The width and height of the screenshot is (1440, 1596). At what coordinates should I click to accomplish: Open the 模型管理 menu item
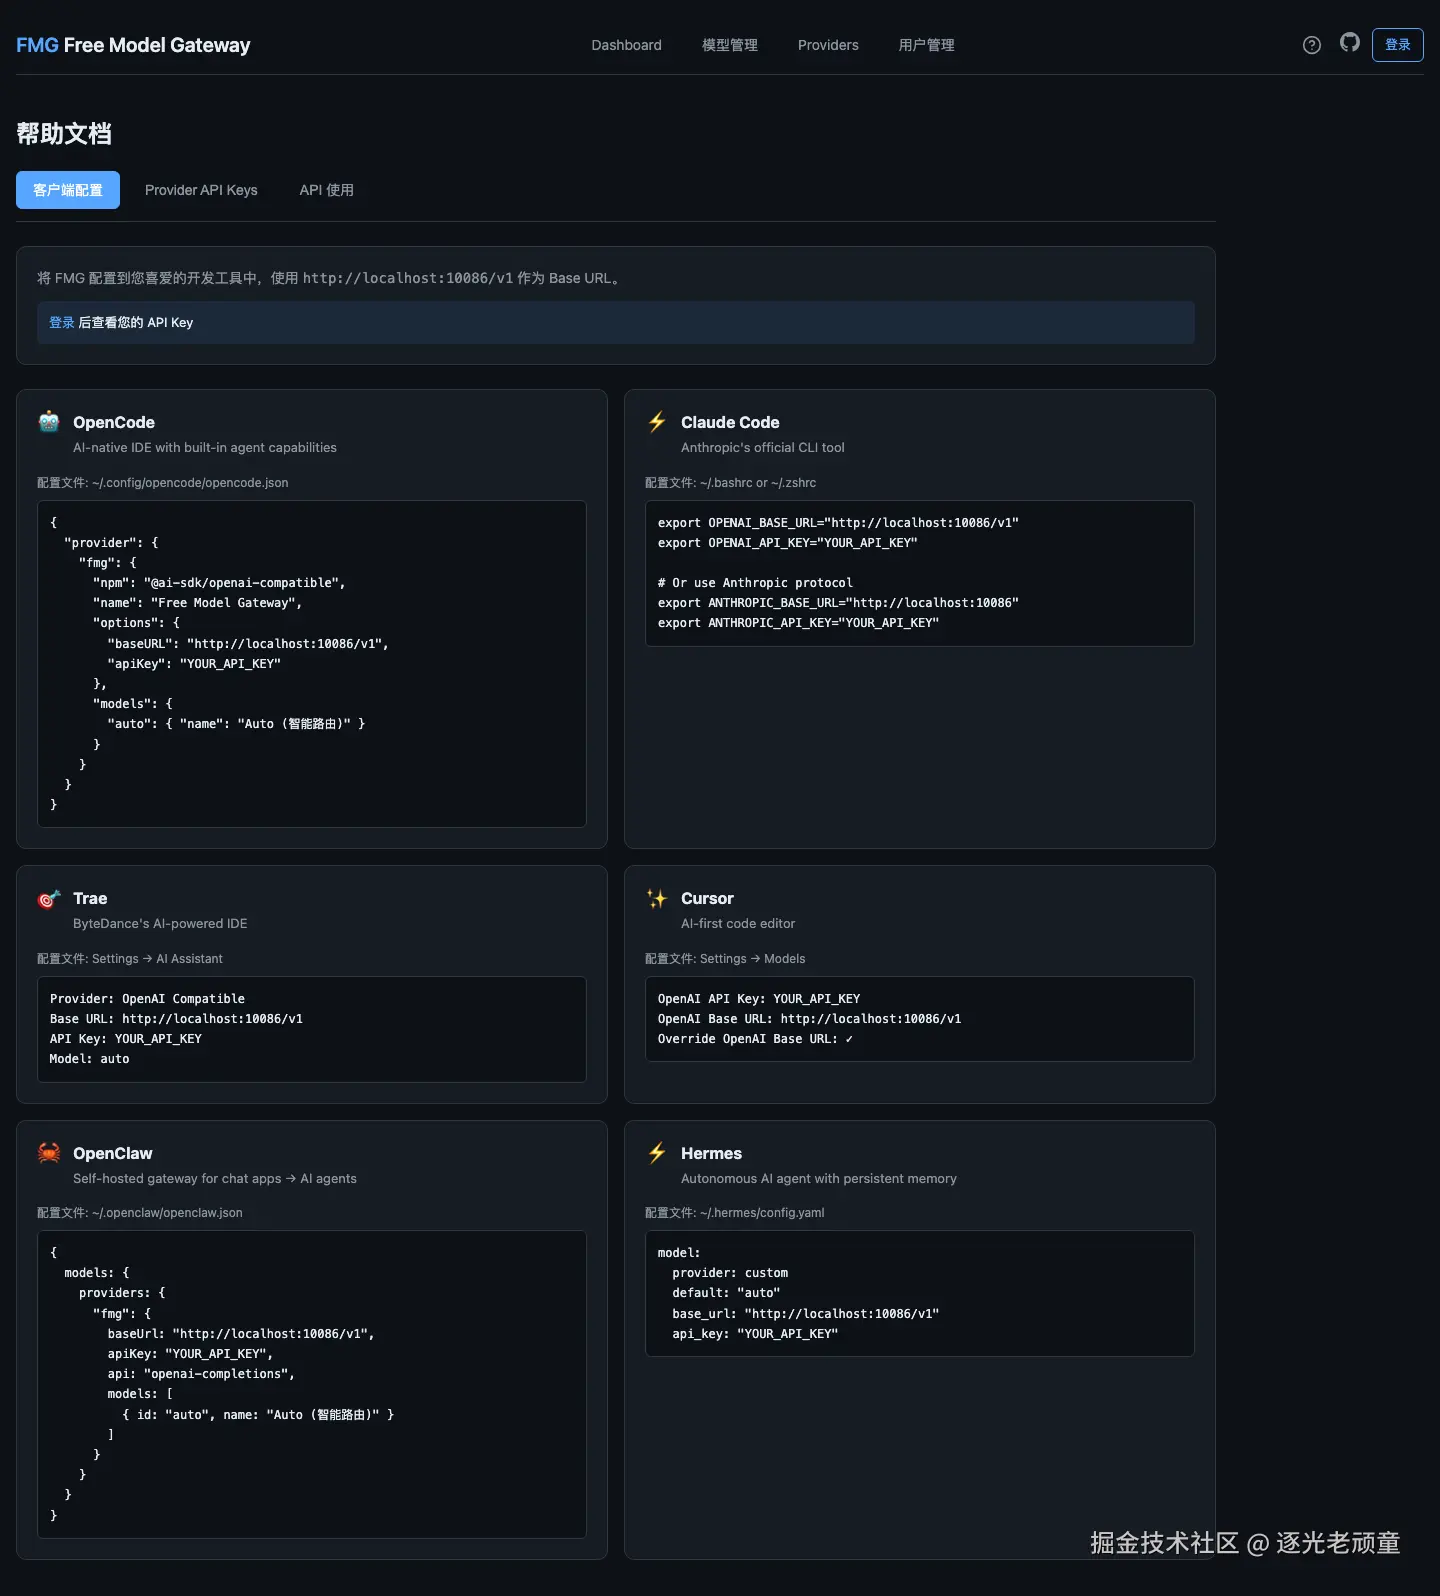730,45
